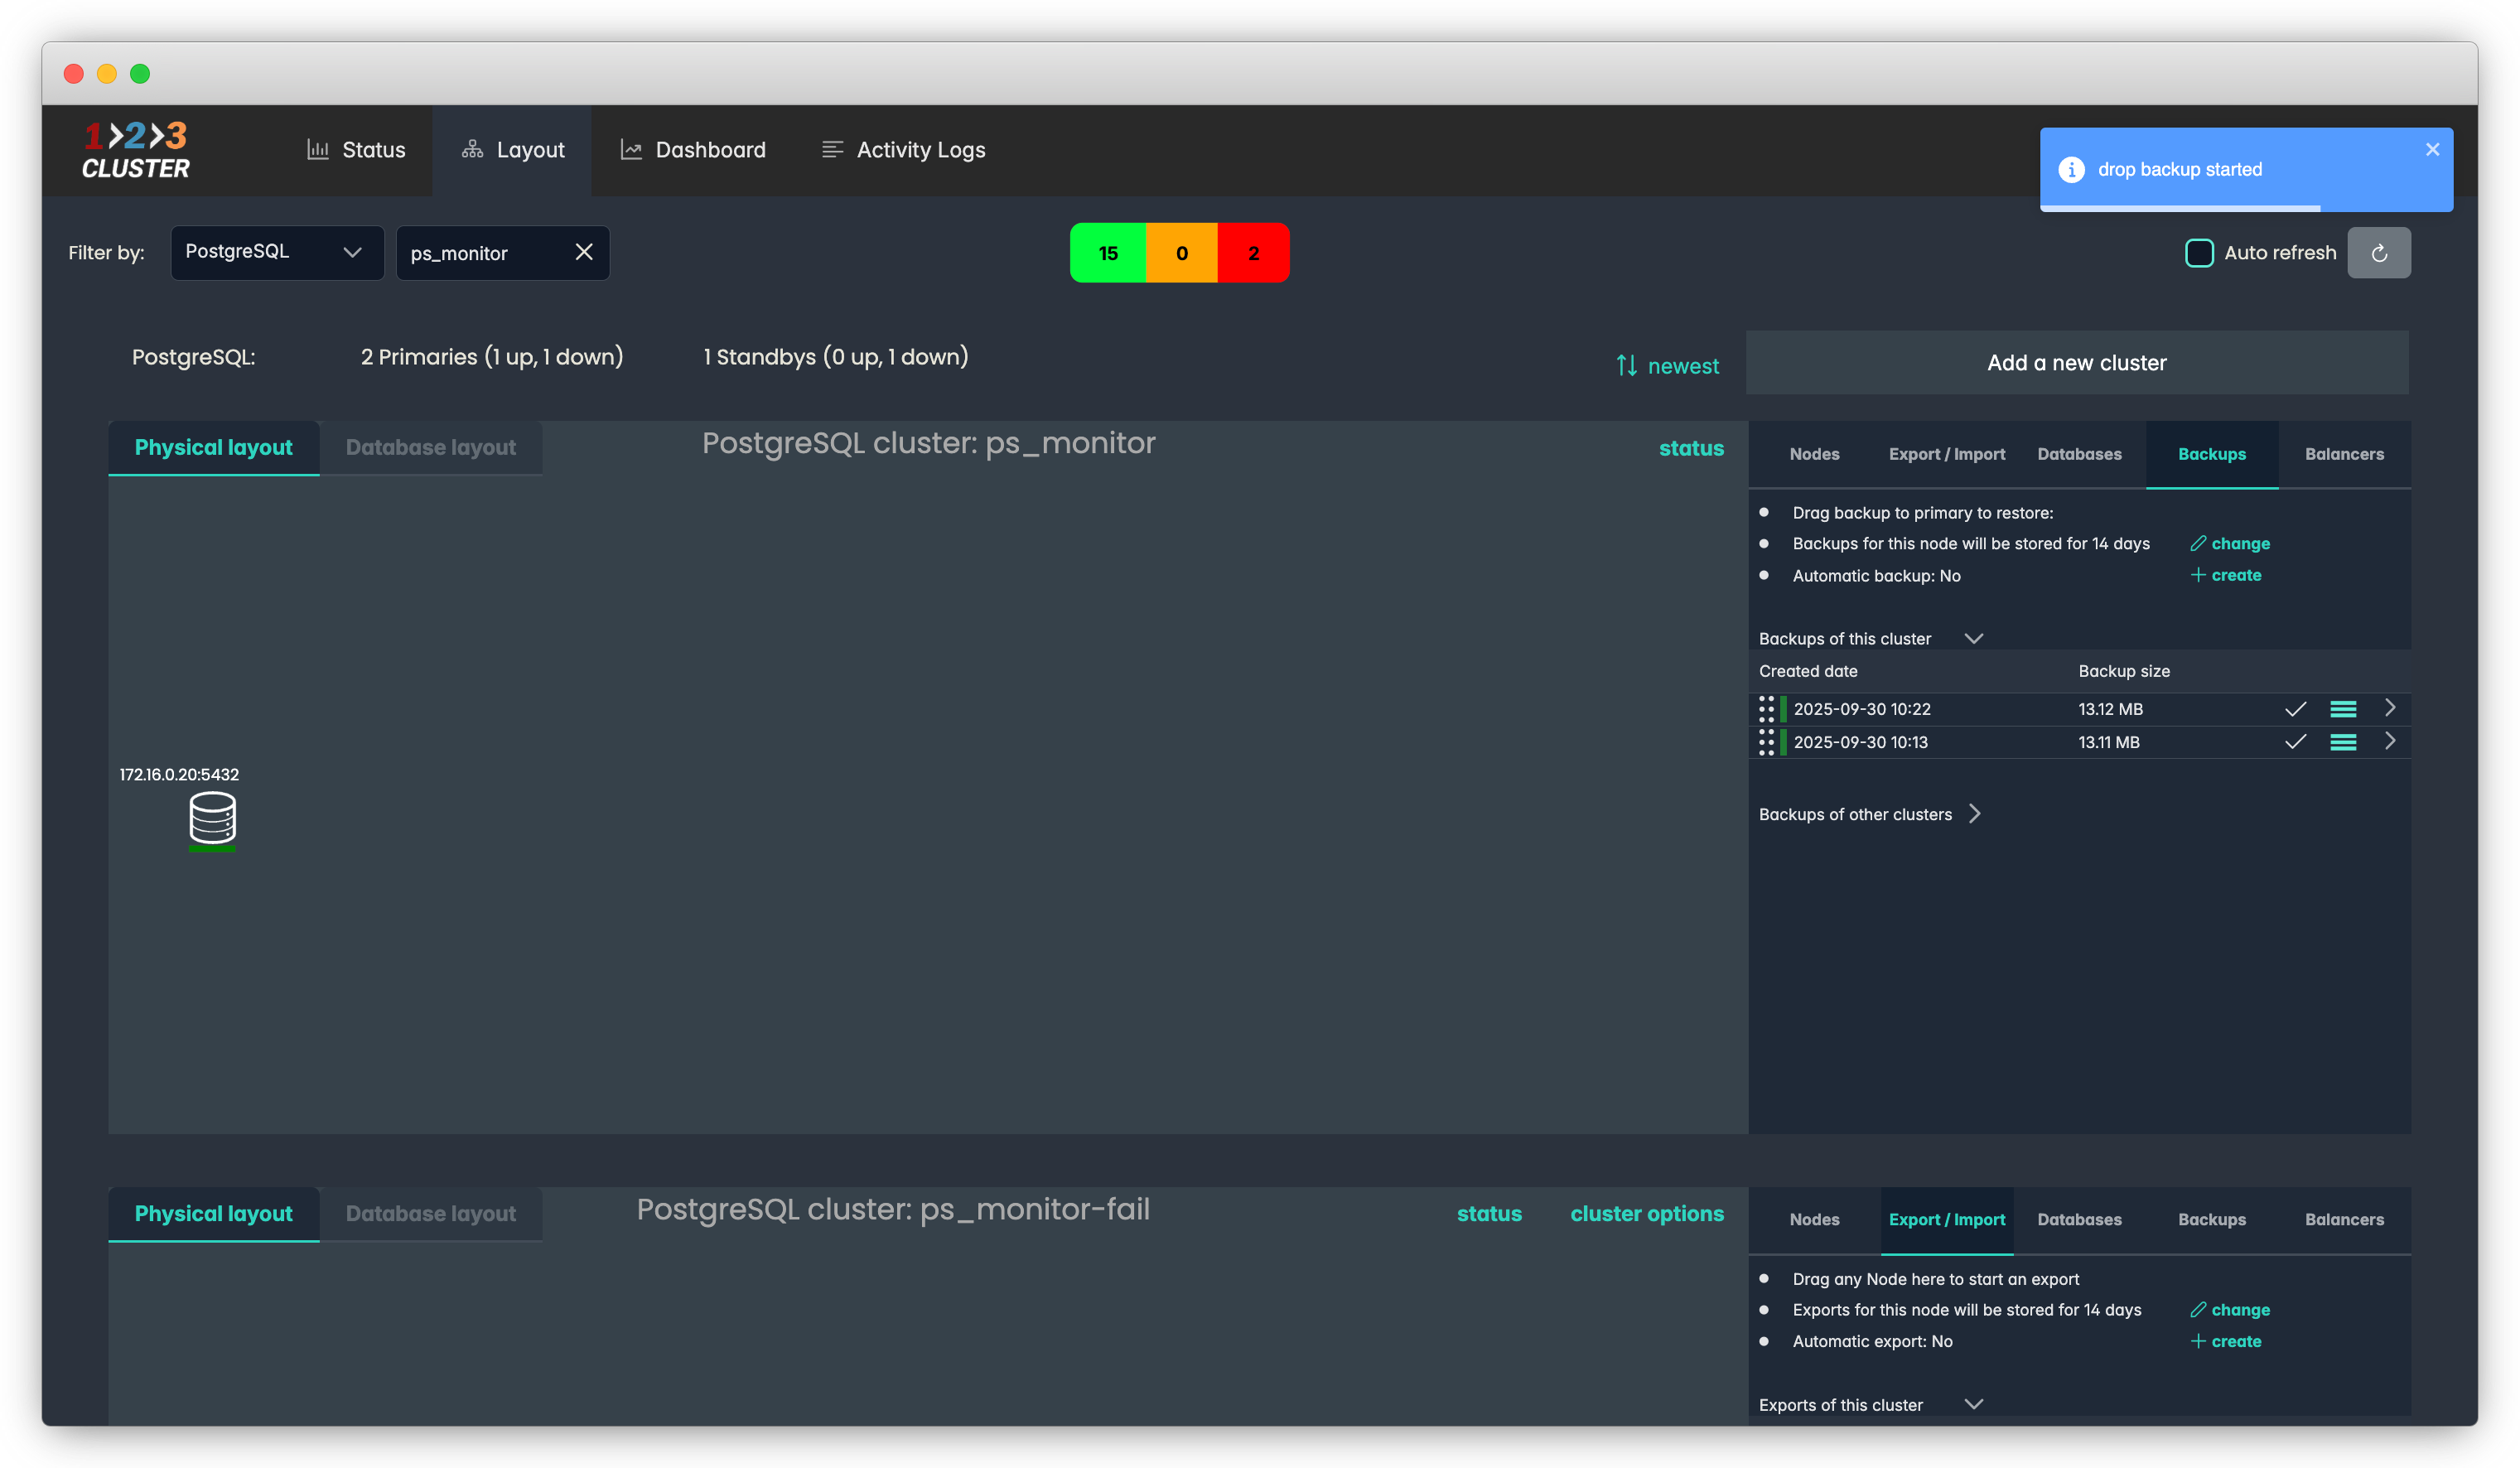Viewport: 2520px width, 1468px height.
Task: Dismiss the drop backup started notification
Action: tap(2432, 150)
